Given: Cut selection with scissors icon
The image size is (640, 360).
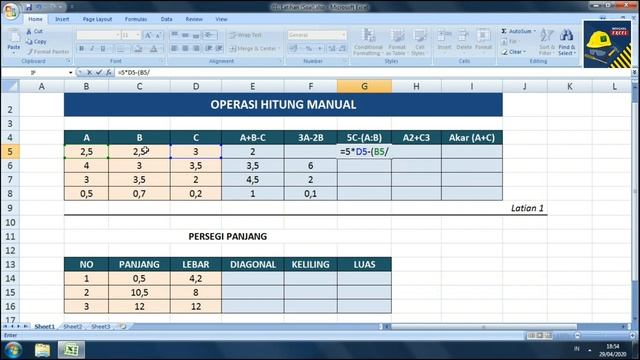Looking at the screenshot, I should coord(34,31).
